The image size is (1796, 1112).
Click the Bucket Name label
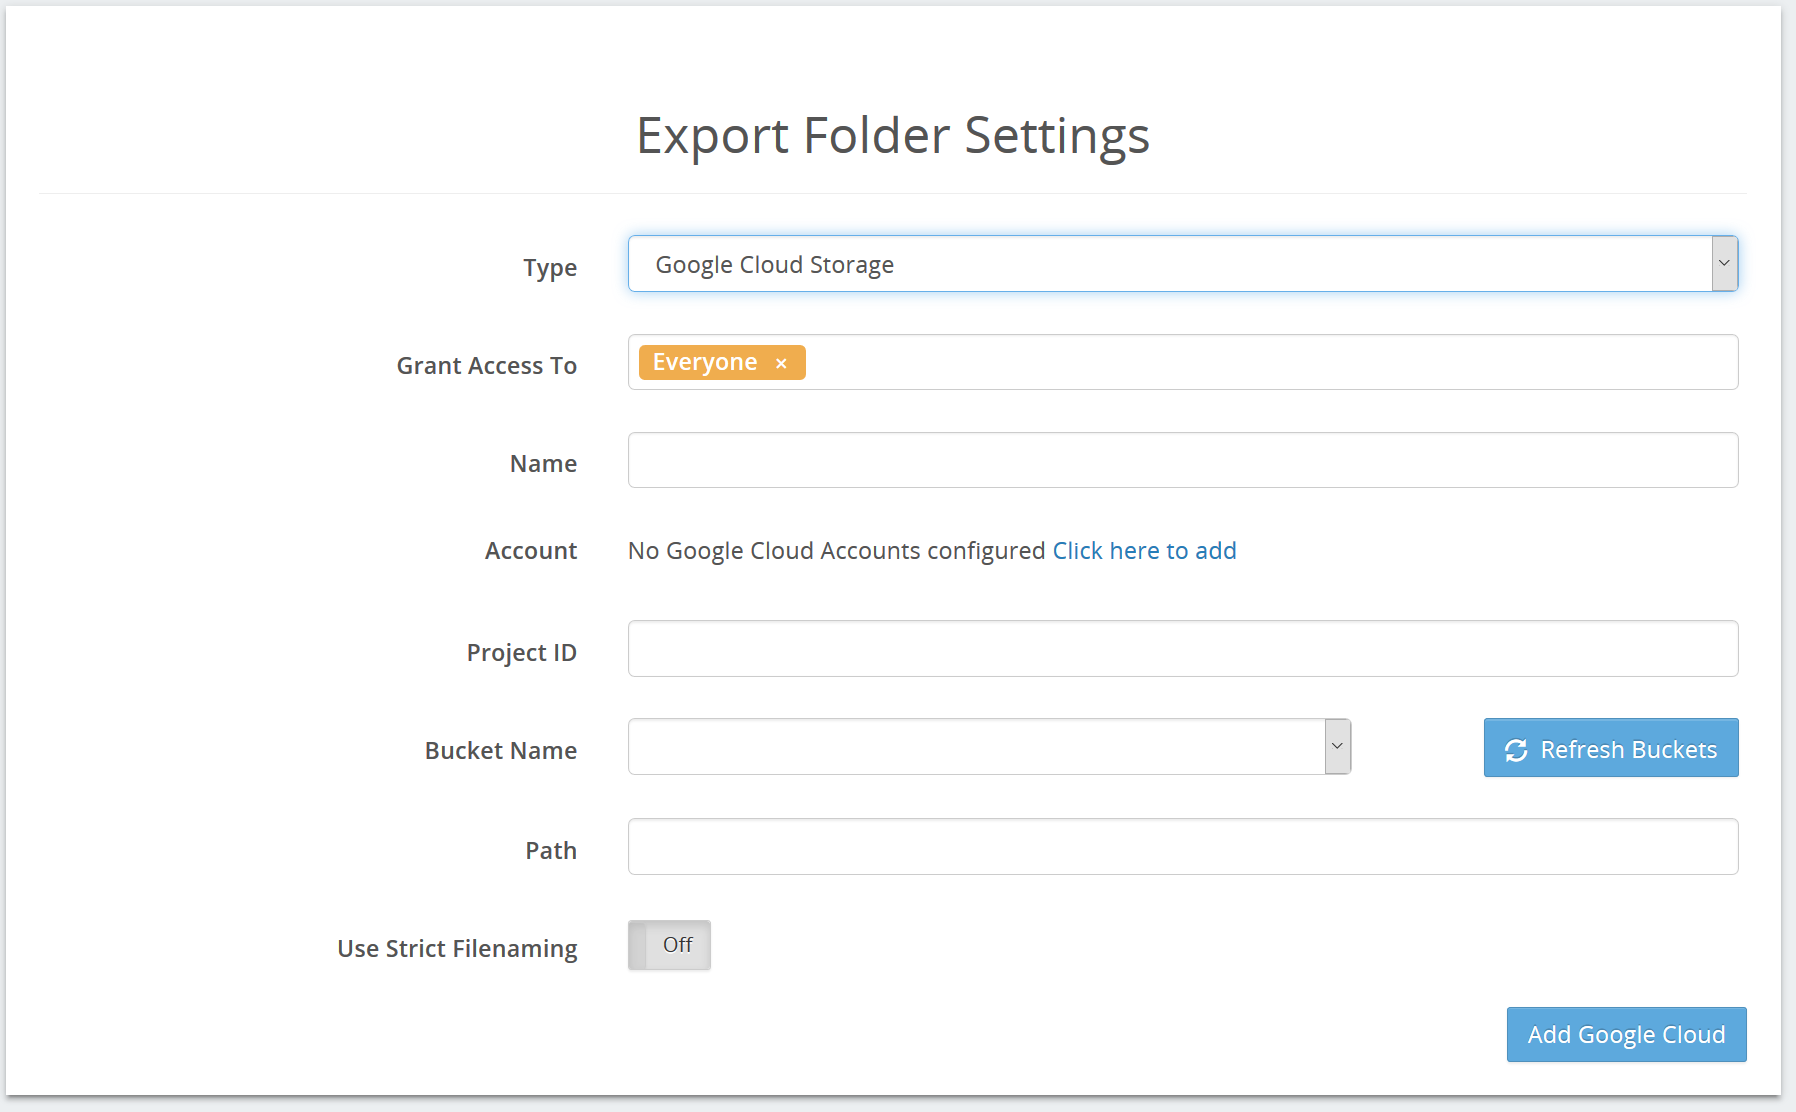click(x=501, y=751)
